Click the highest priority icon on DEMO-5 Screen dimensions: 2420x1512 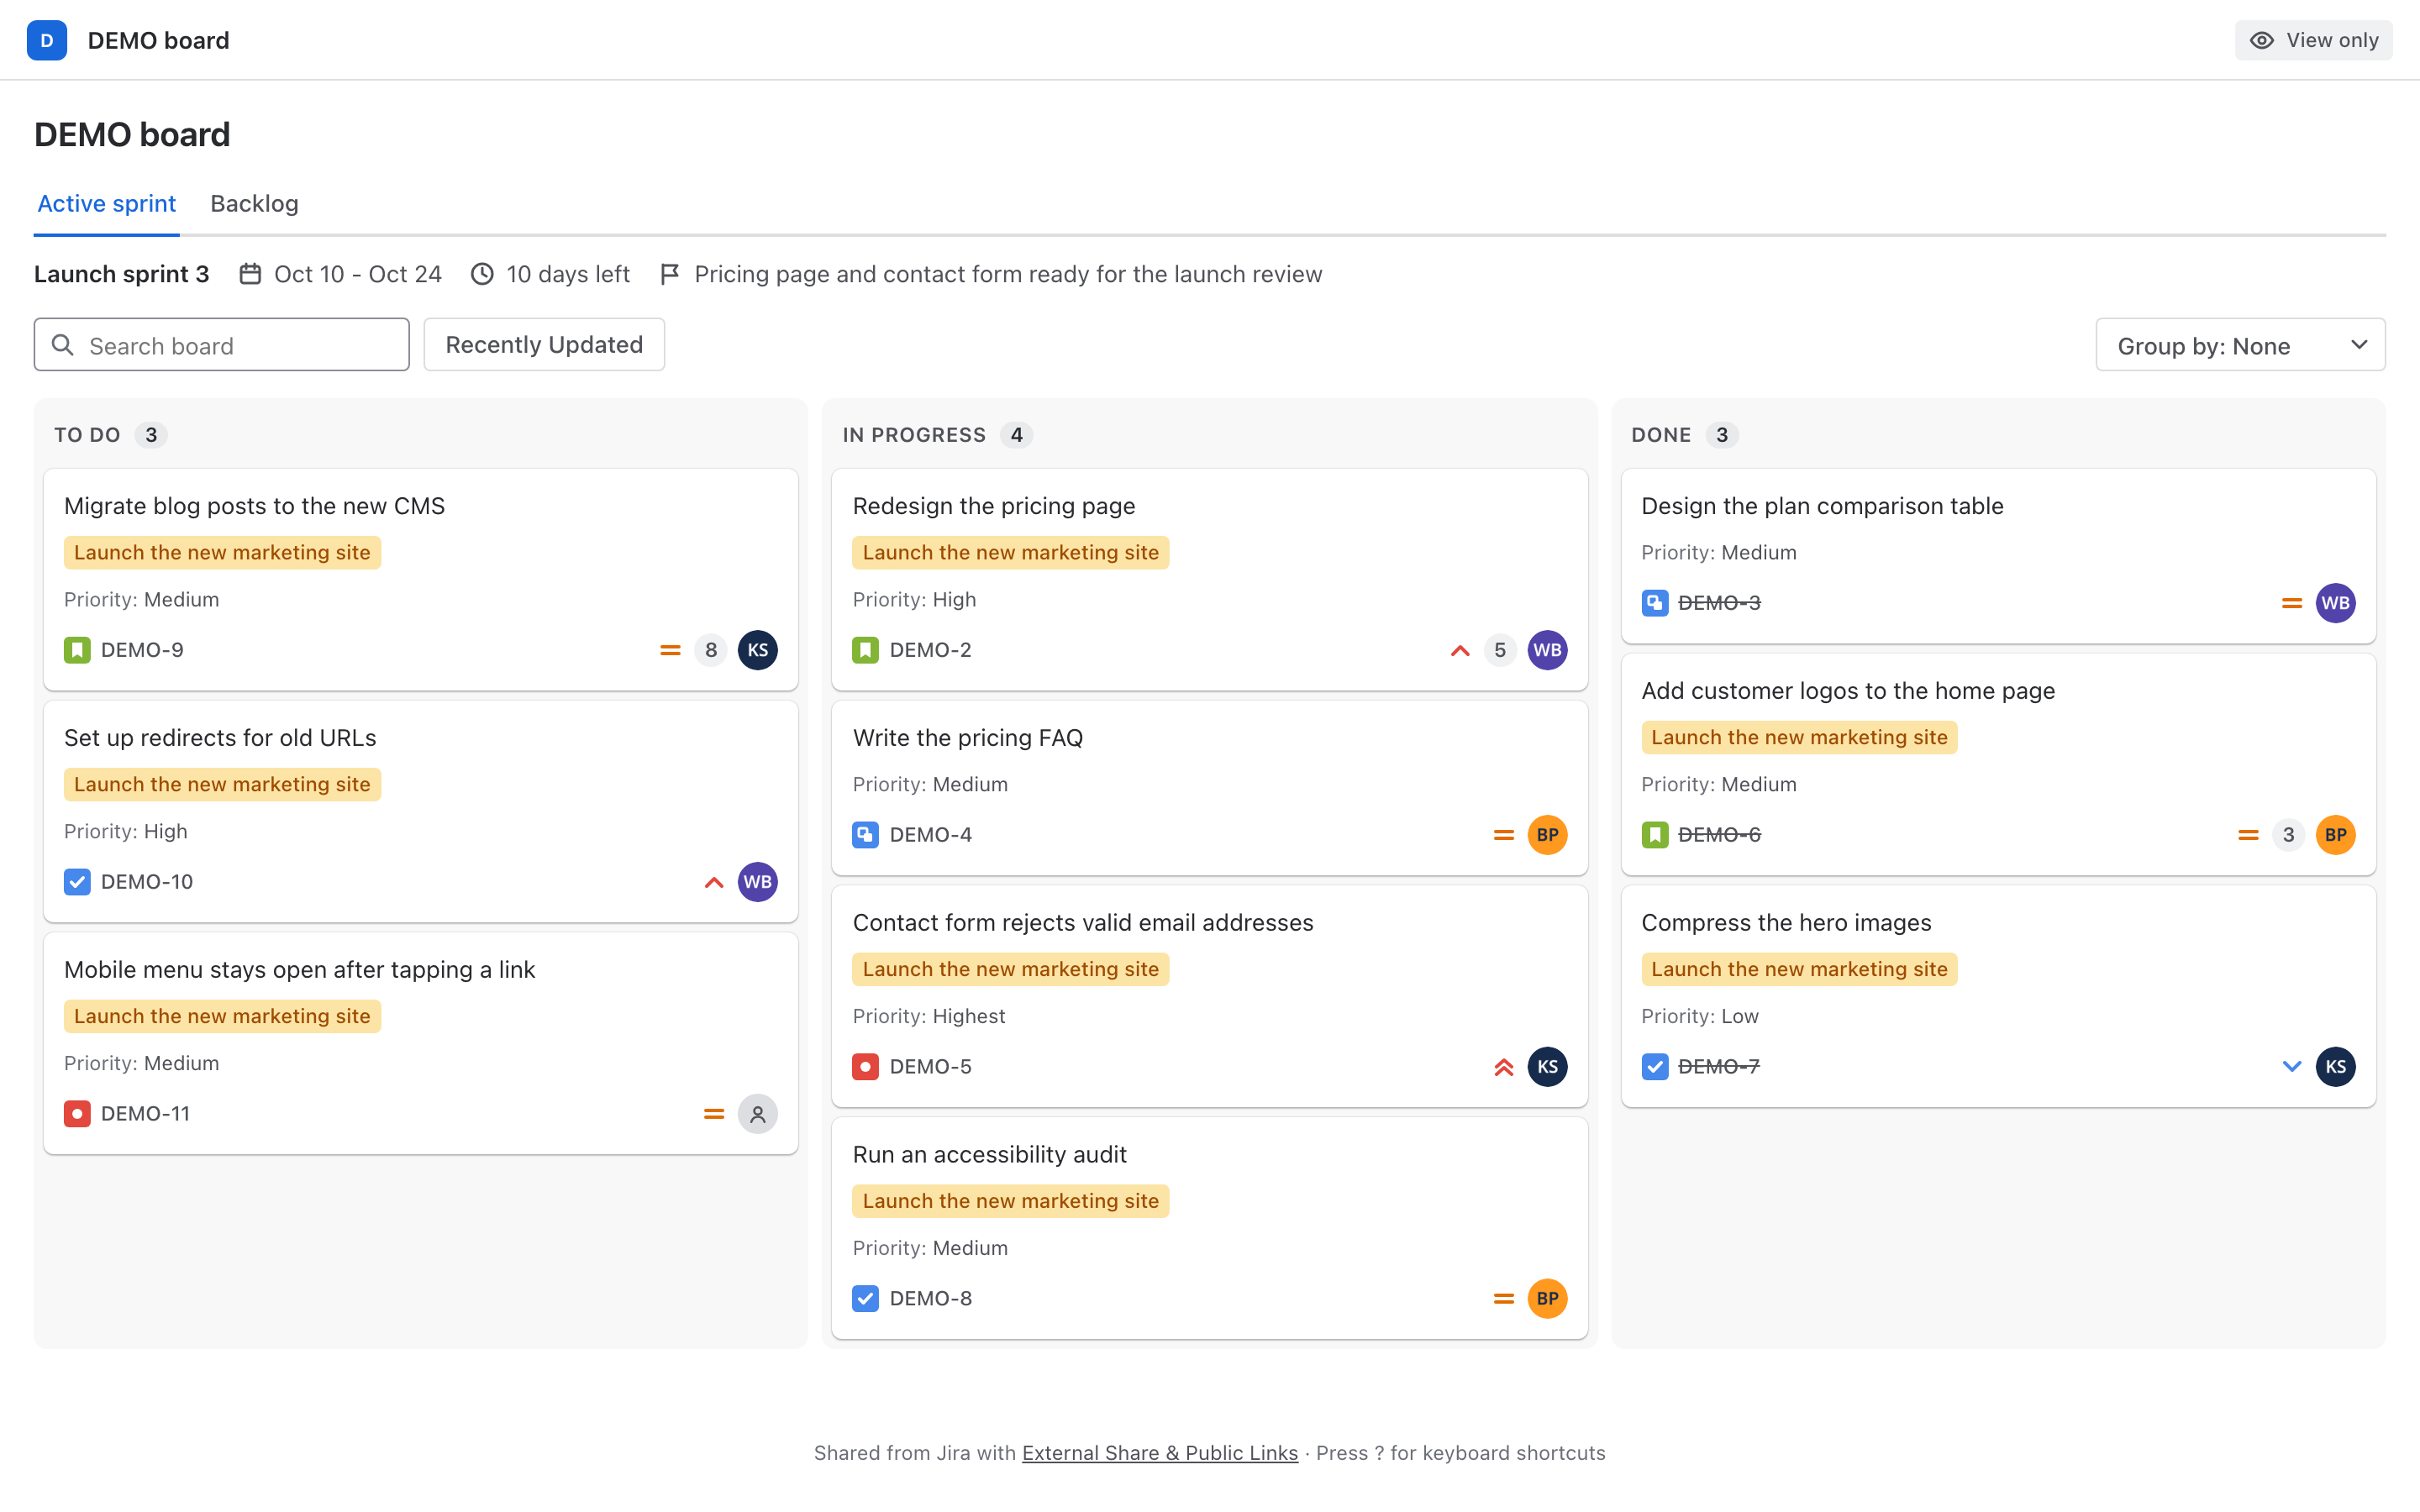[1503, 1067]
